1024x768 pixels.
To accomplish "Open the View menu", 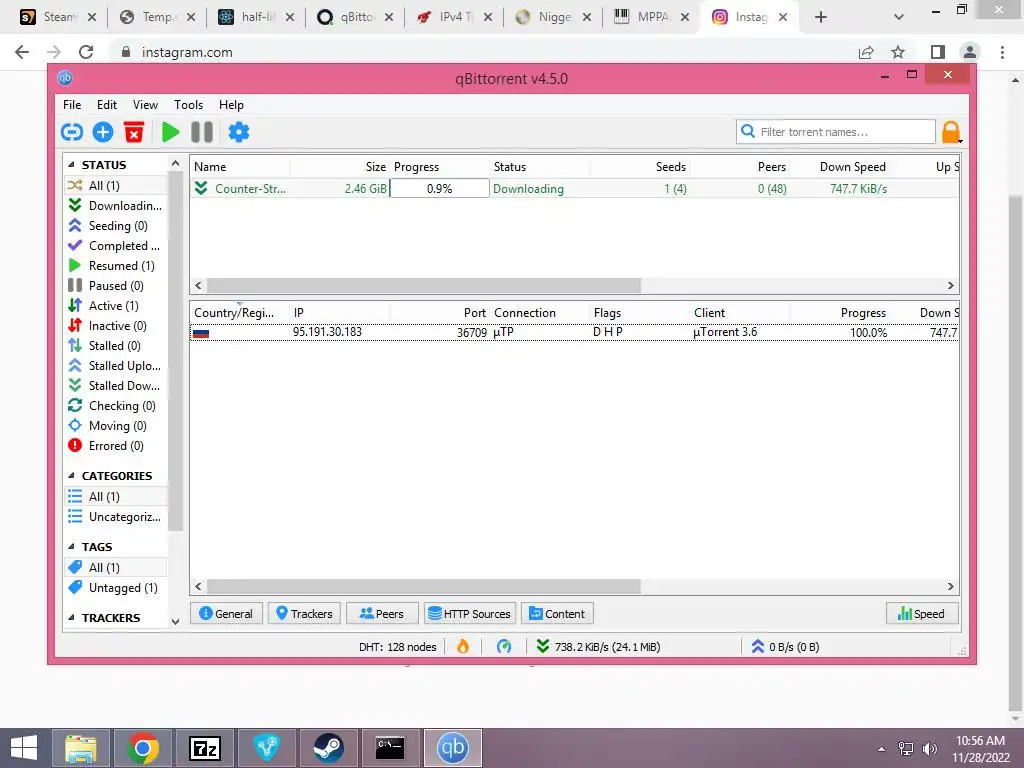I will pos(145,104).
